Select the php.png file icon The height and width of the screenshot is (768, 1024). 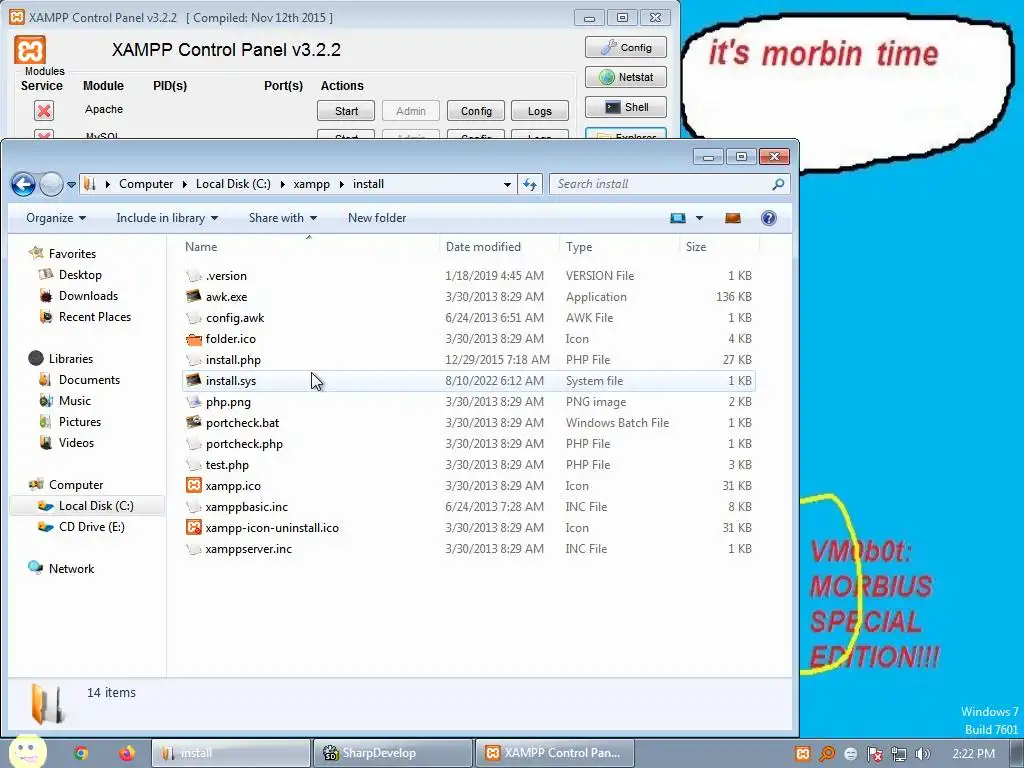pyautogui.click(x=193, y=402)
